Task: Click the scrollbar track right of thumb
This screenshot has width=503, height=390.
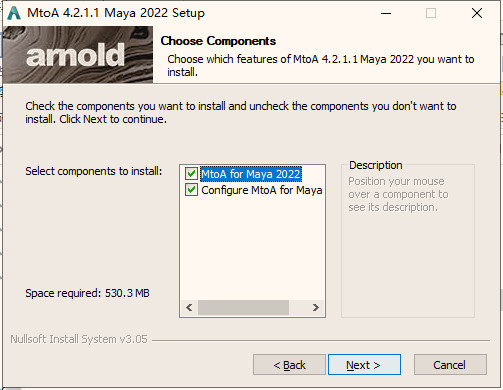Action: coord(298,307)
